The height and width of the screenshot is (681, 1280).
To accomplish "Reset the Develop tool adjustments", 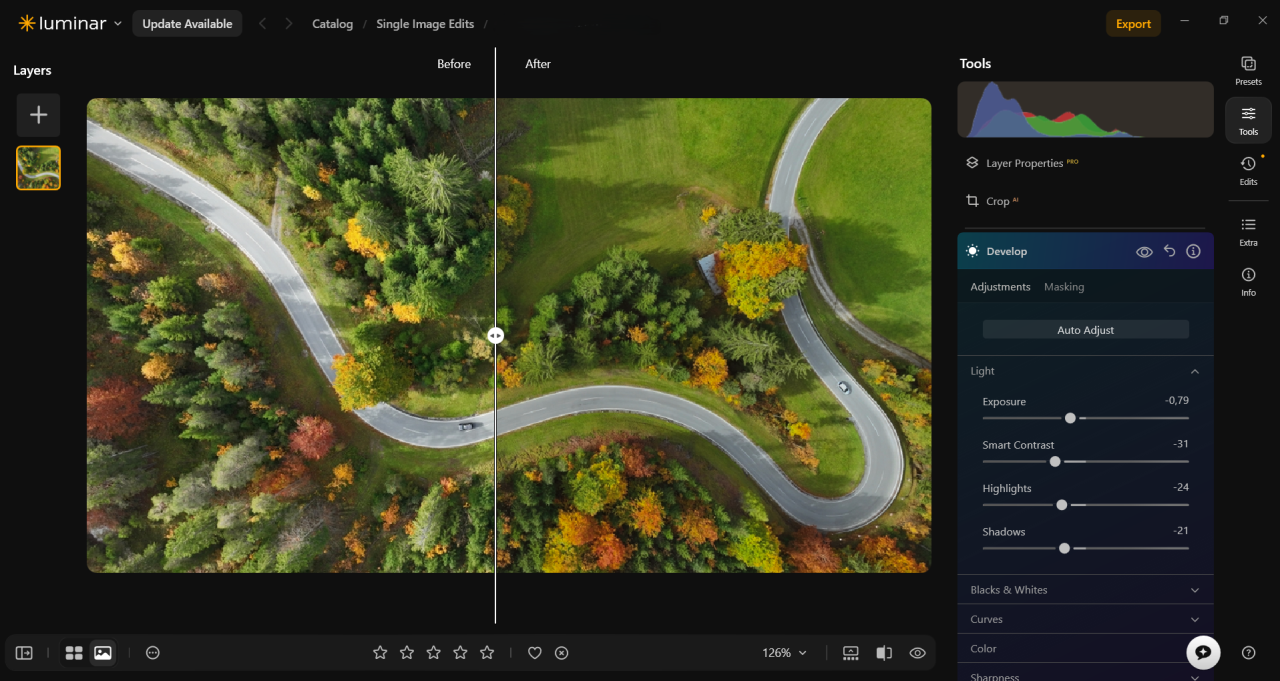I will (x=1169, y=251).
